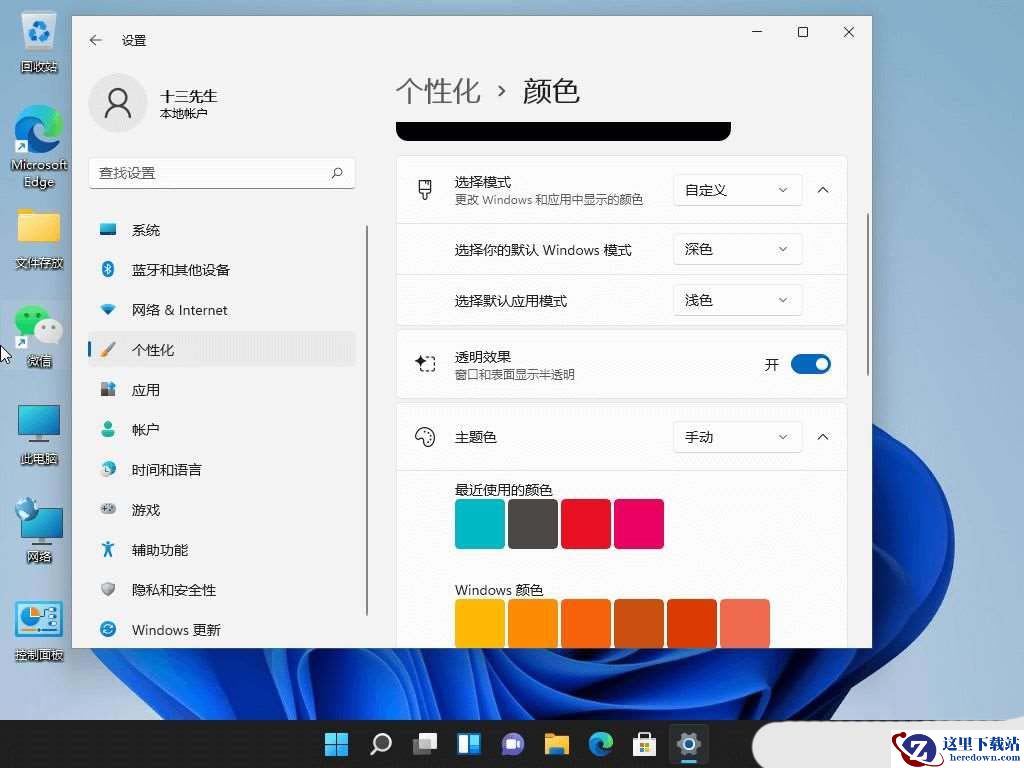Screen dimensions: 1024x768
Task: Click the sparkle icon beside 透明效果
Action: (x=425, y=364)
